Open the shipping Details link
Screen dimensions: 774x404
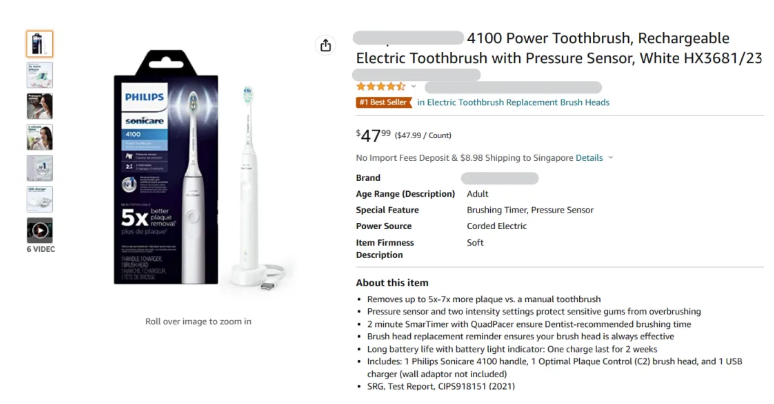589,157
